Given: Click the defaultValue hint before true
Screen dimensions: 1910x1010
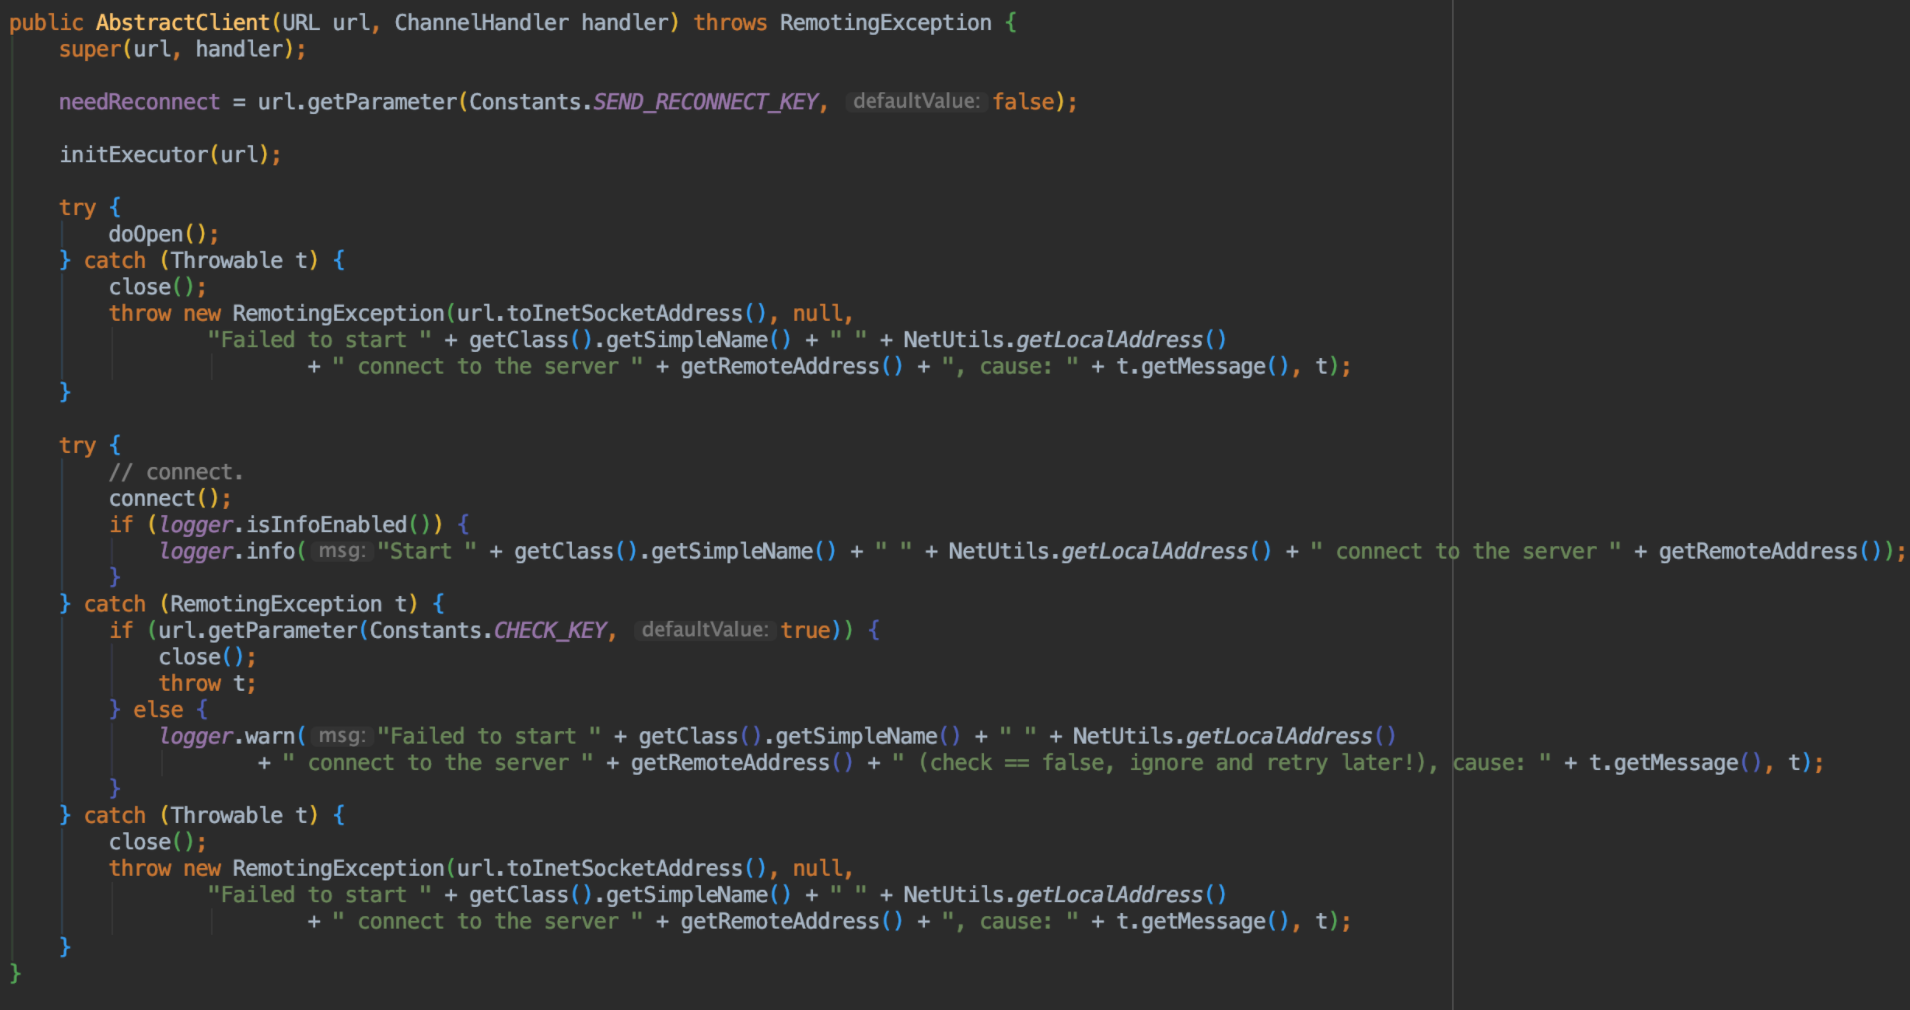Looking at the screenshot, I should (x=705, y=630).
